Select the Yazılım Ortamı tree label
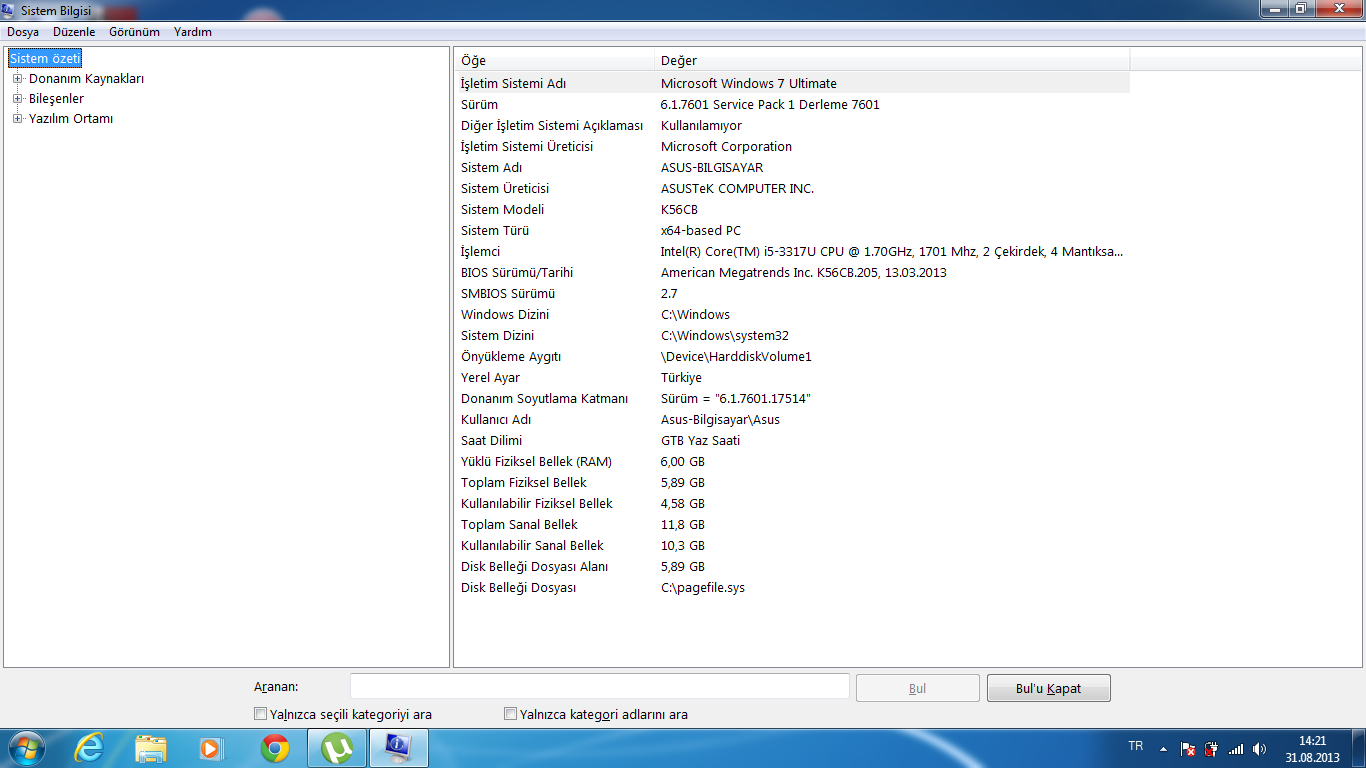1366x768 pixels. coord(71,118)
